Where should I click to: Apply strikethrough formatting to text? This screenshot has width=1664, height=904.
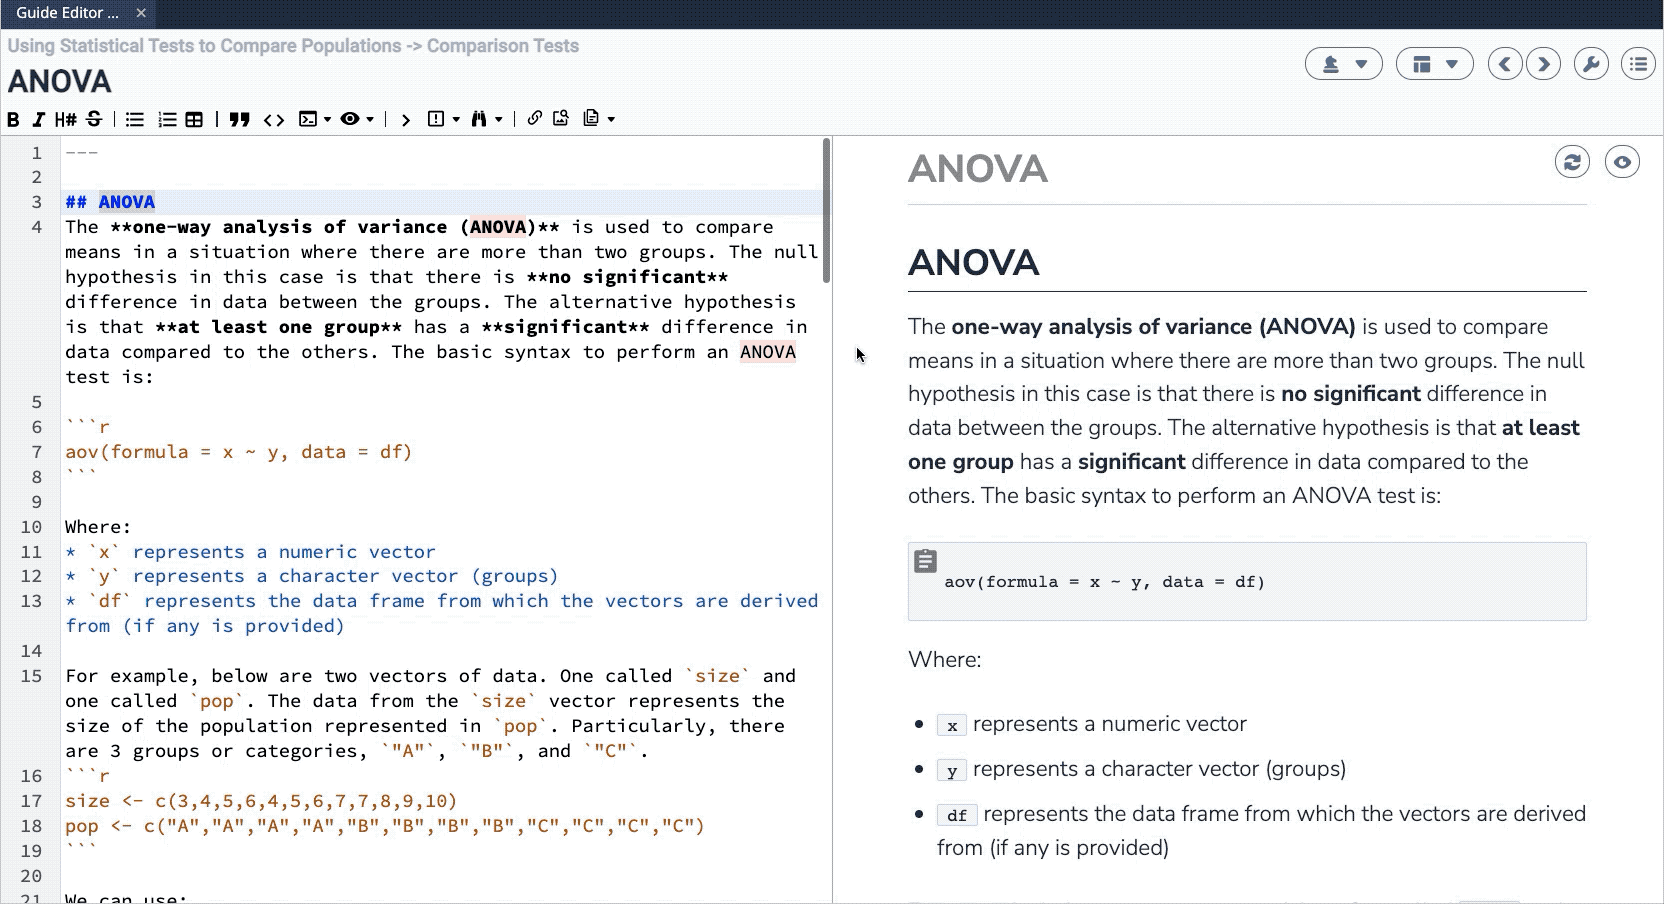[x=94, y=119]
